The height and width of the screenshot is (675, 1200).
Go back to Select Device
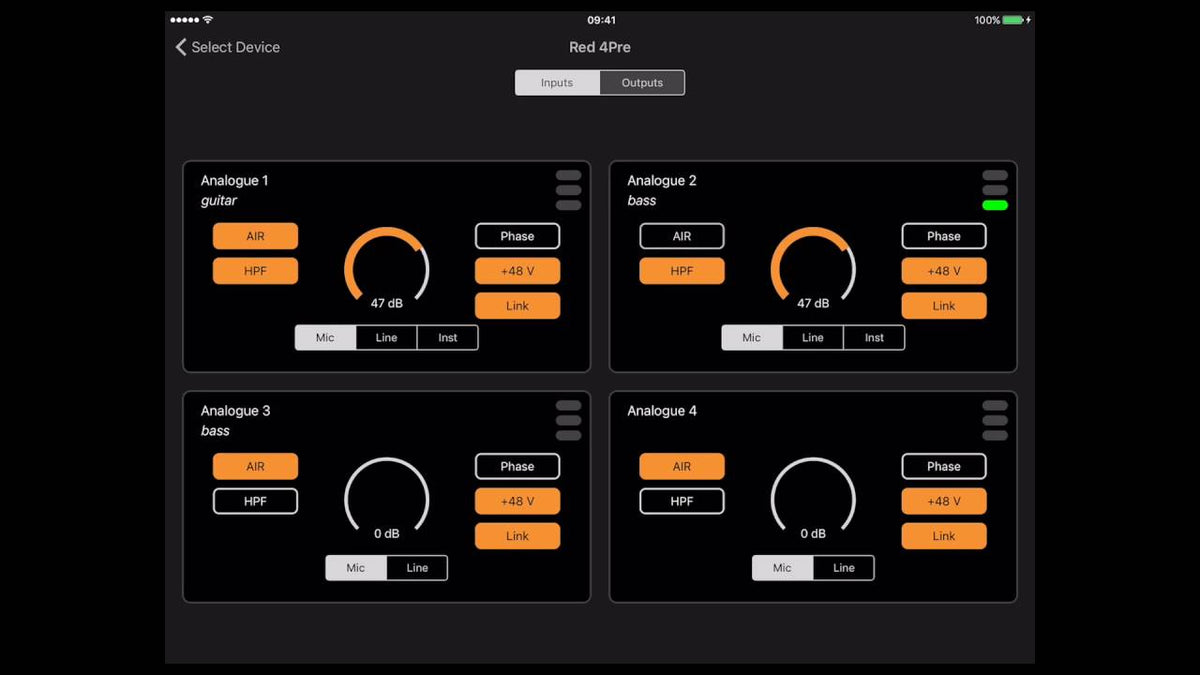click(x=228, y=47)
